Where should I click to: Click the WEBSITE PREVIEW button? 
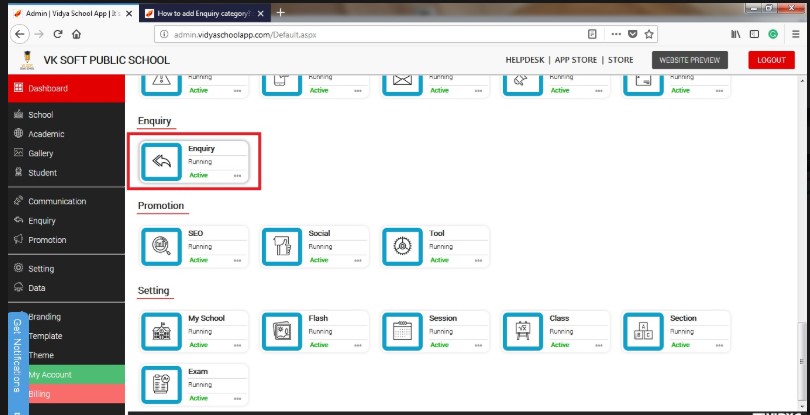pos(690,60)
